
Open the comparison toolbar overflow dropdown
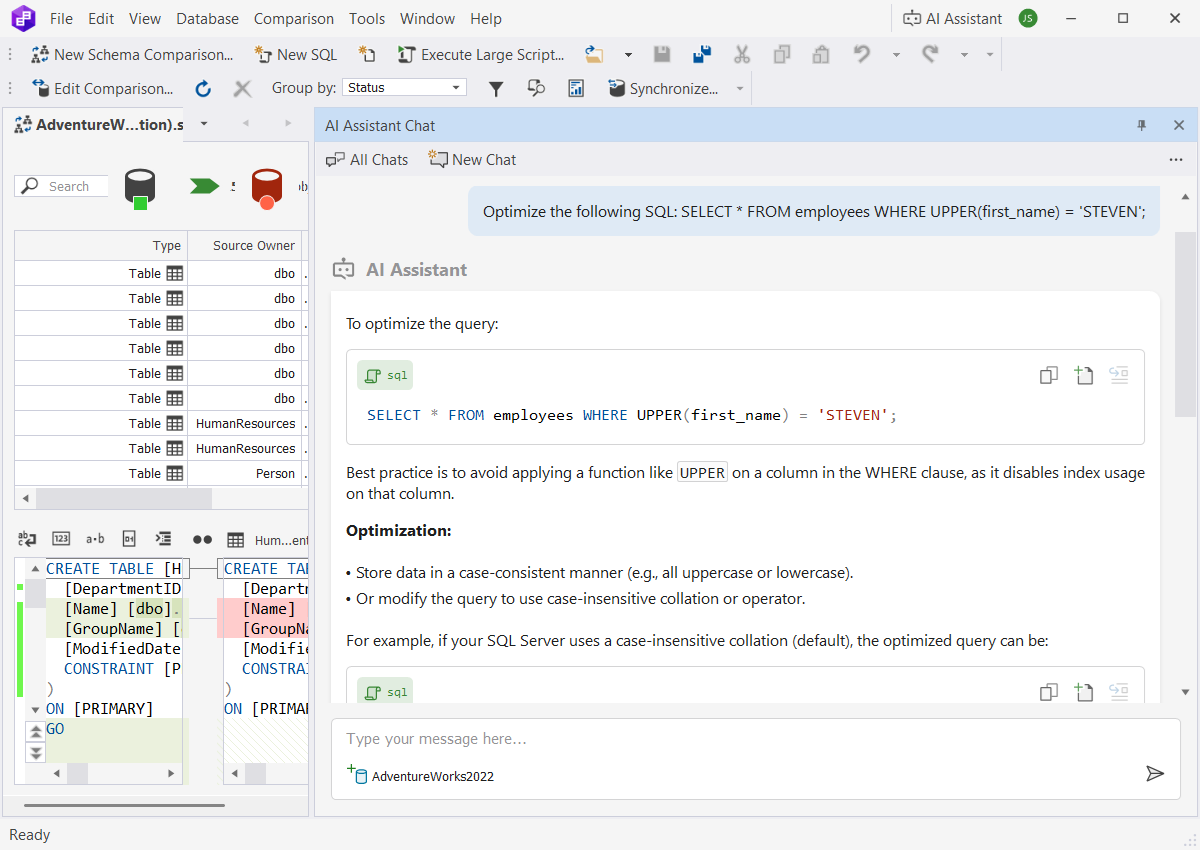(x=740, y=88)
